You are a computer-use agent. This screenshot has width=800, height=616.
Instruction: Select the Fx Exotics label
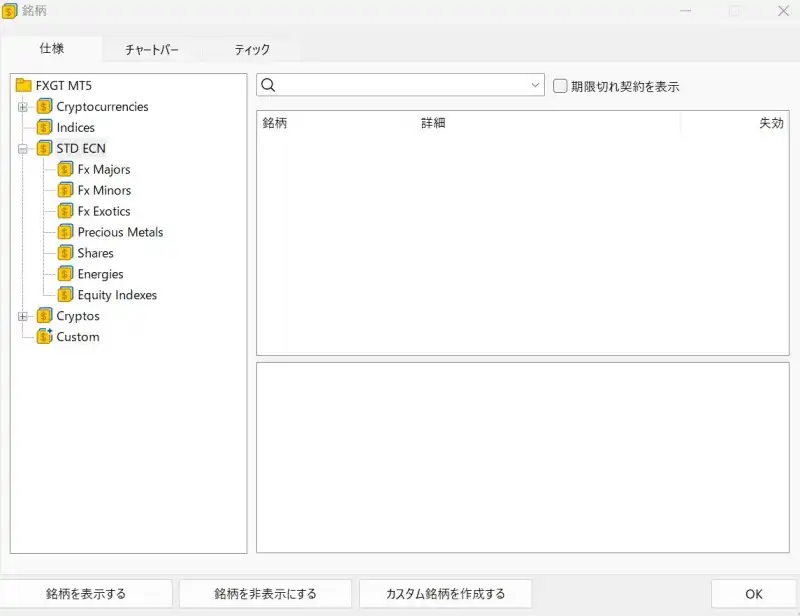click(x=104, y=211)
